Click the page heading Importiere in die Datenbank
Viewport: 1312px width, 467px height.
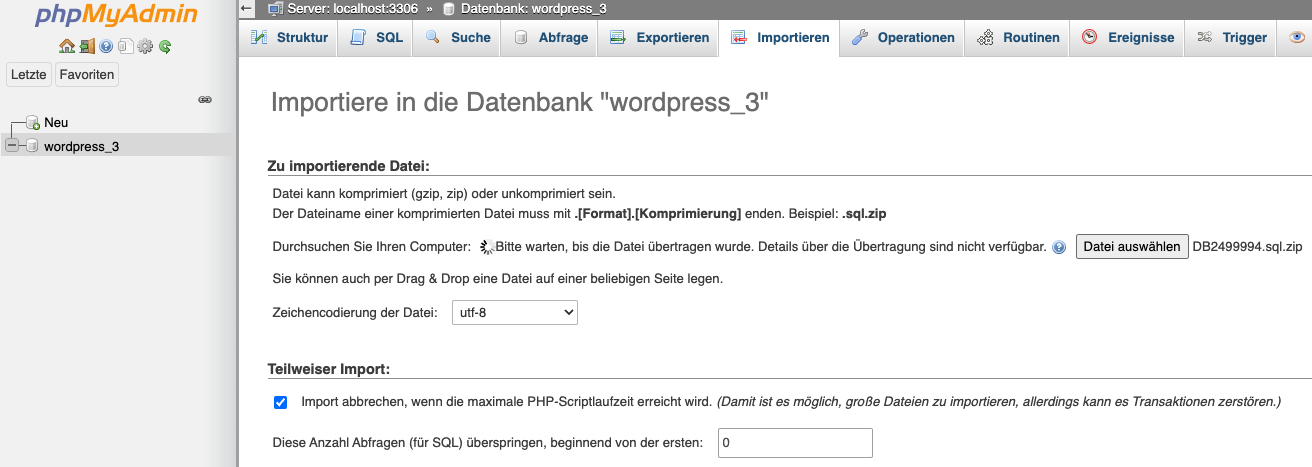point(520,103)
